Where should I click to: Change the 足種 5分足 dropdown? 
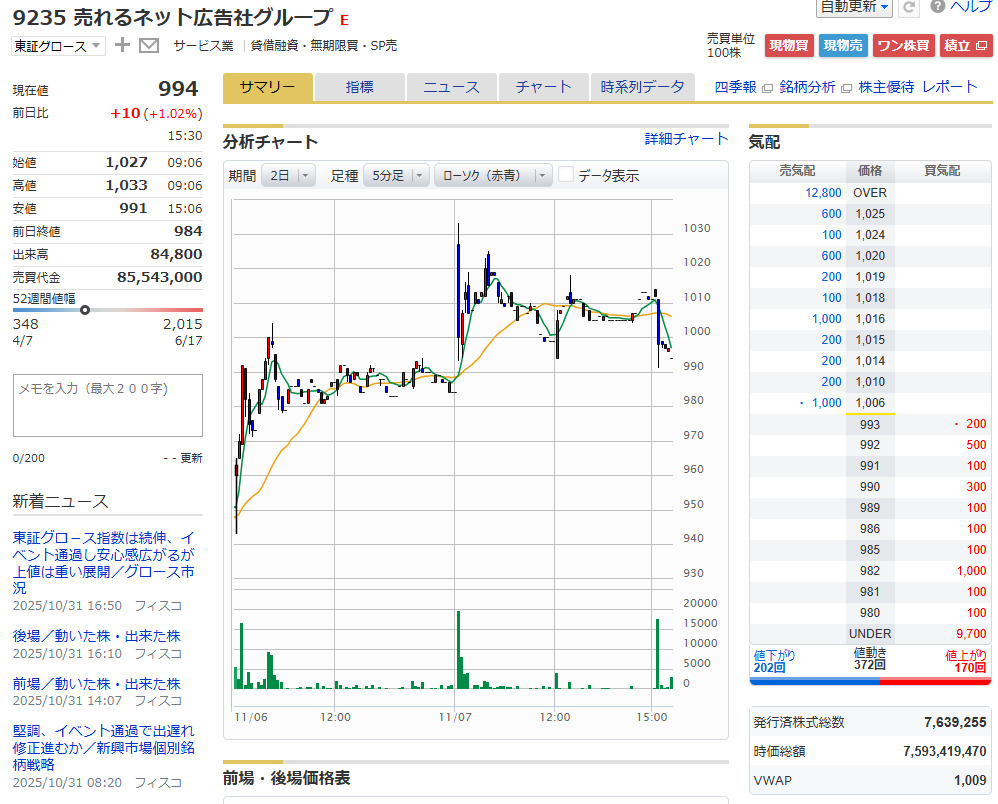click(396, 175)
